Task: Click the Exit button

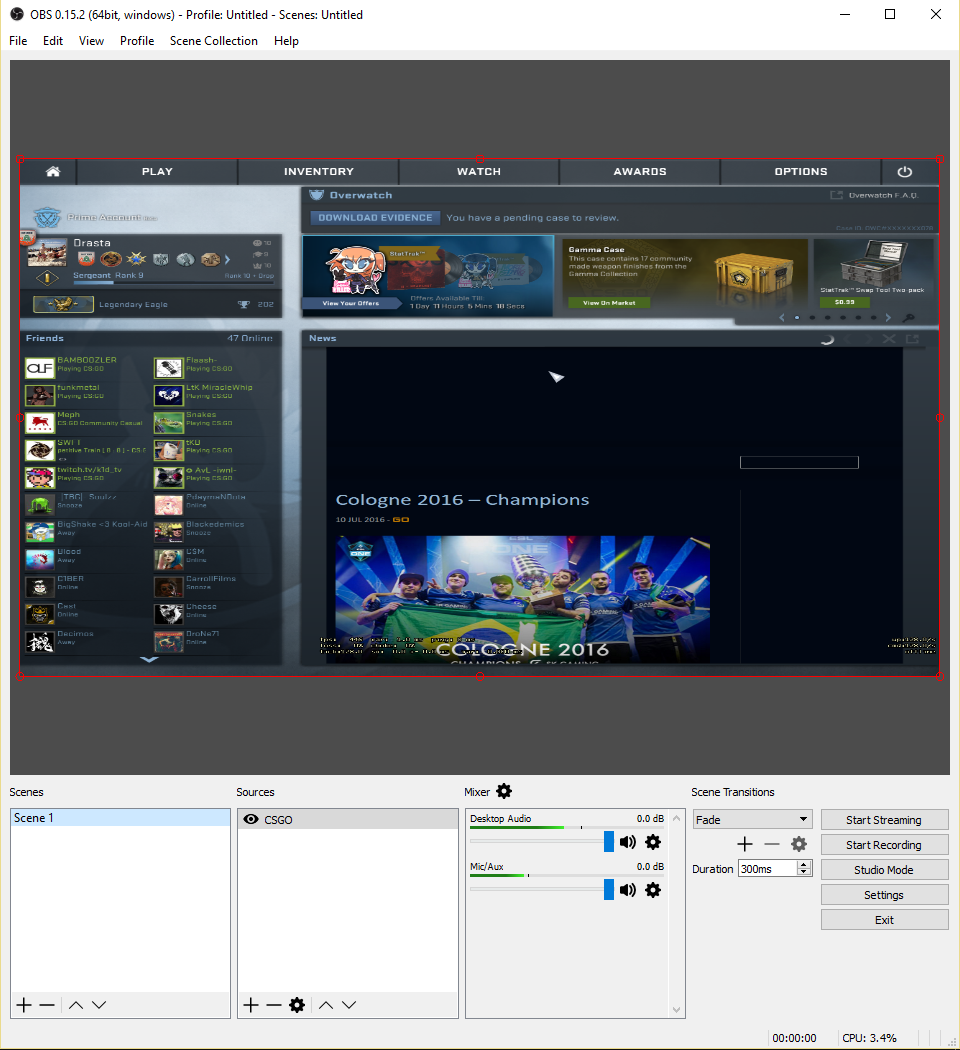Action: pos(884,919)
